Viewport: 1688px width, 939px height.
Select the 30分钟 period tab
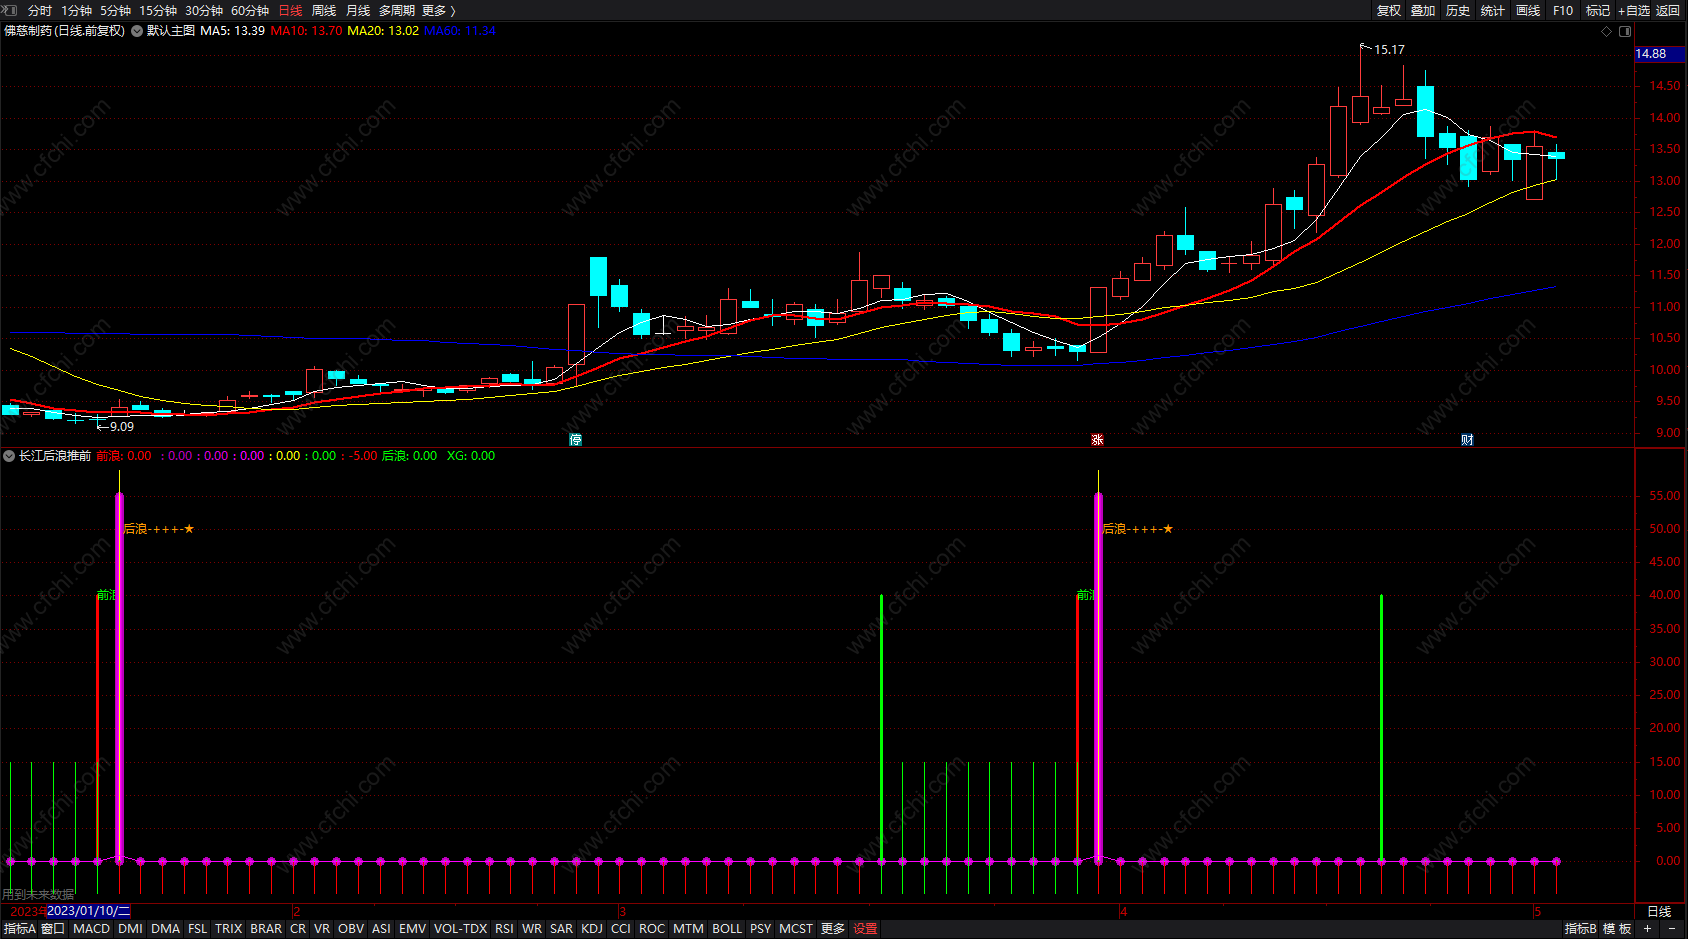click(204, 10)
